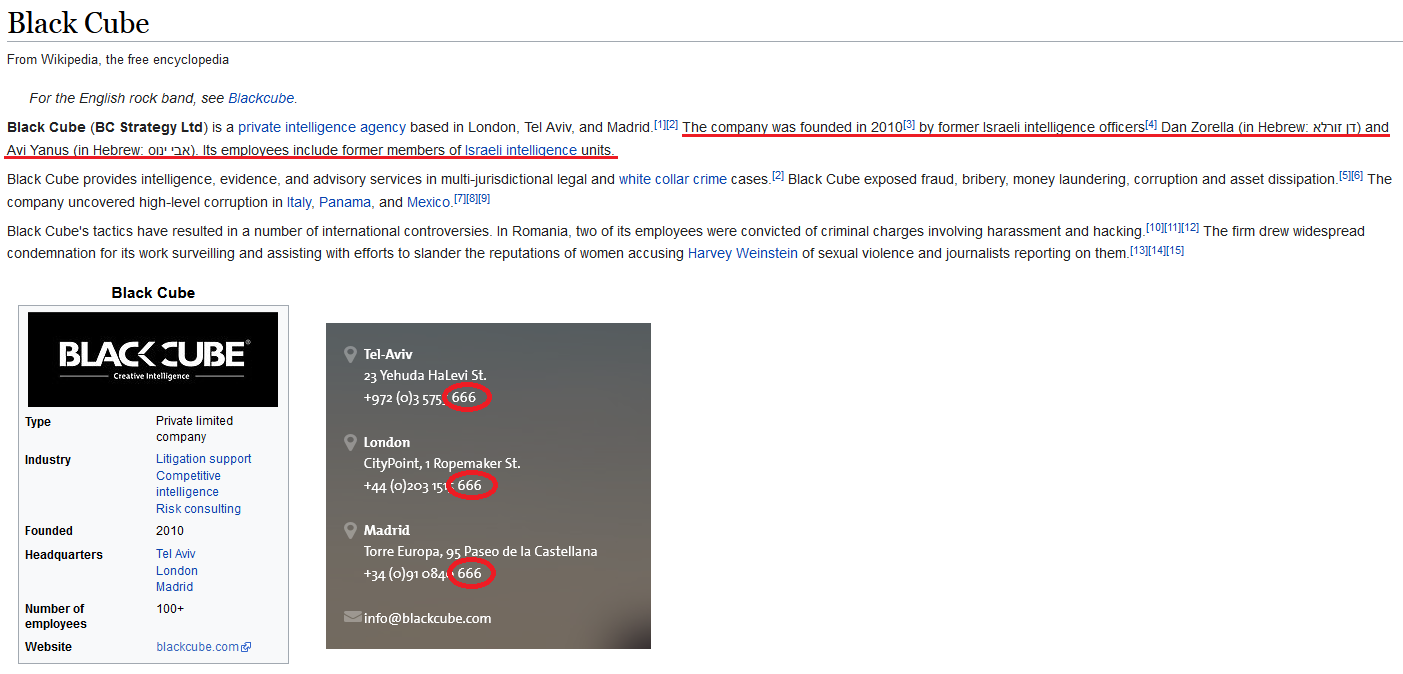Image resolution: width=1403 pixels, height=674 pixels.
Task: Open citation reference [12]
Action: pos(1190,228)
